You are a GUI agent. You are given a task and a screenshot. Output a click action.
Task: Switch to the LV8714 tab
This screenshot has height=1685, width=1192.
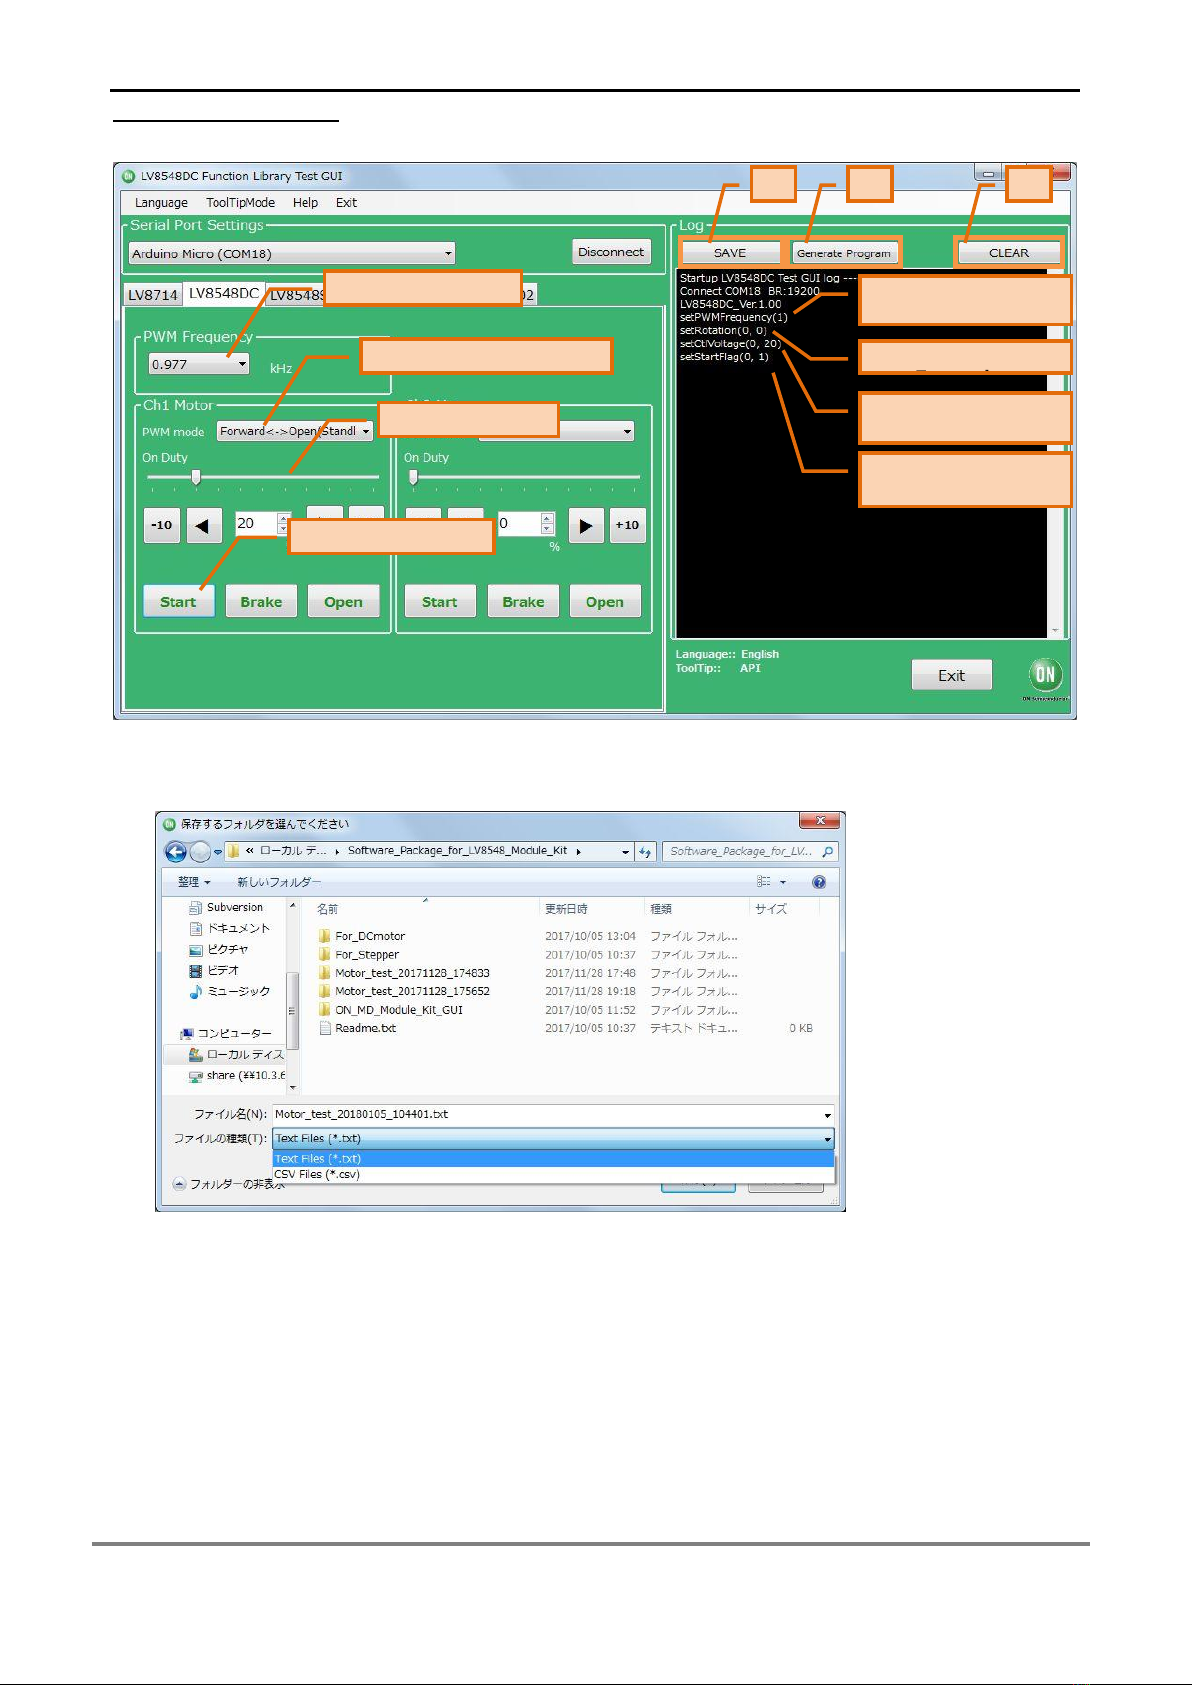153,295
